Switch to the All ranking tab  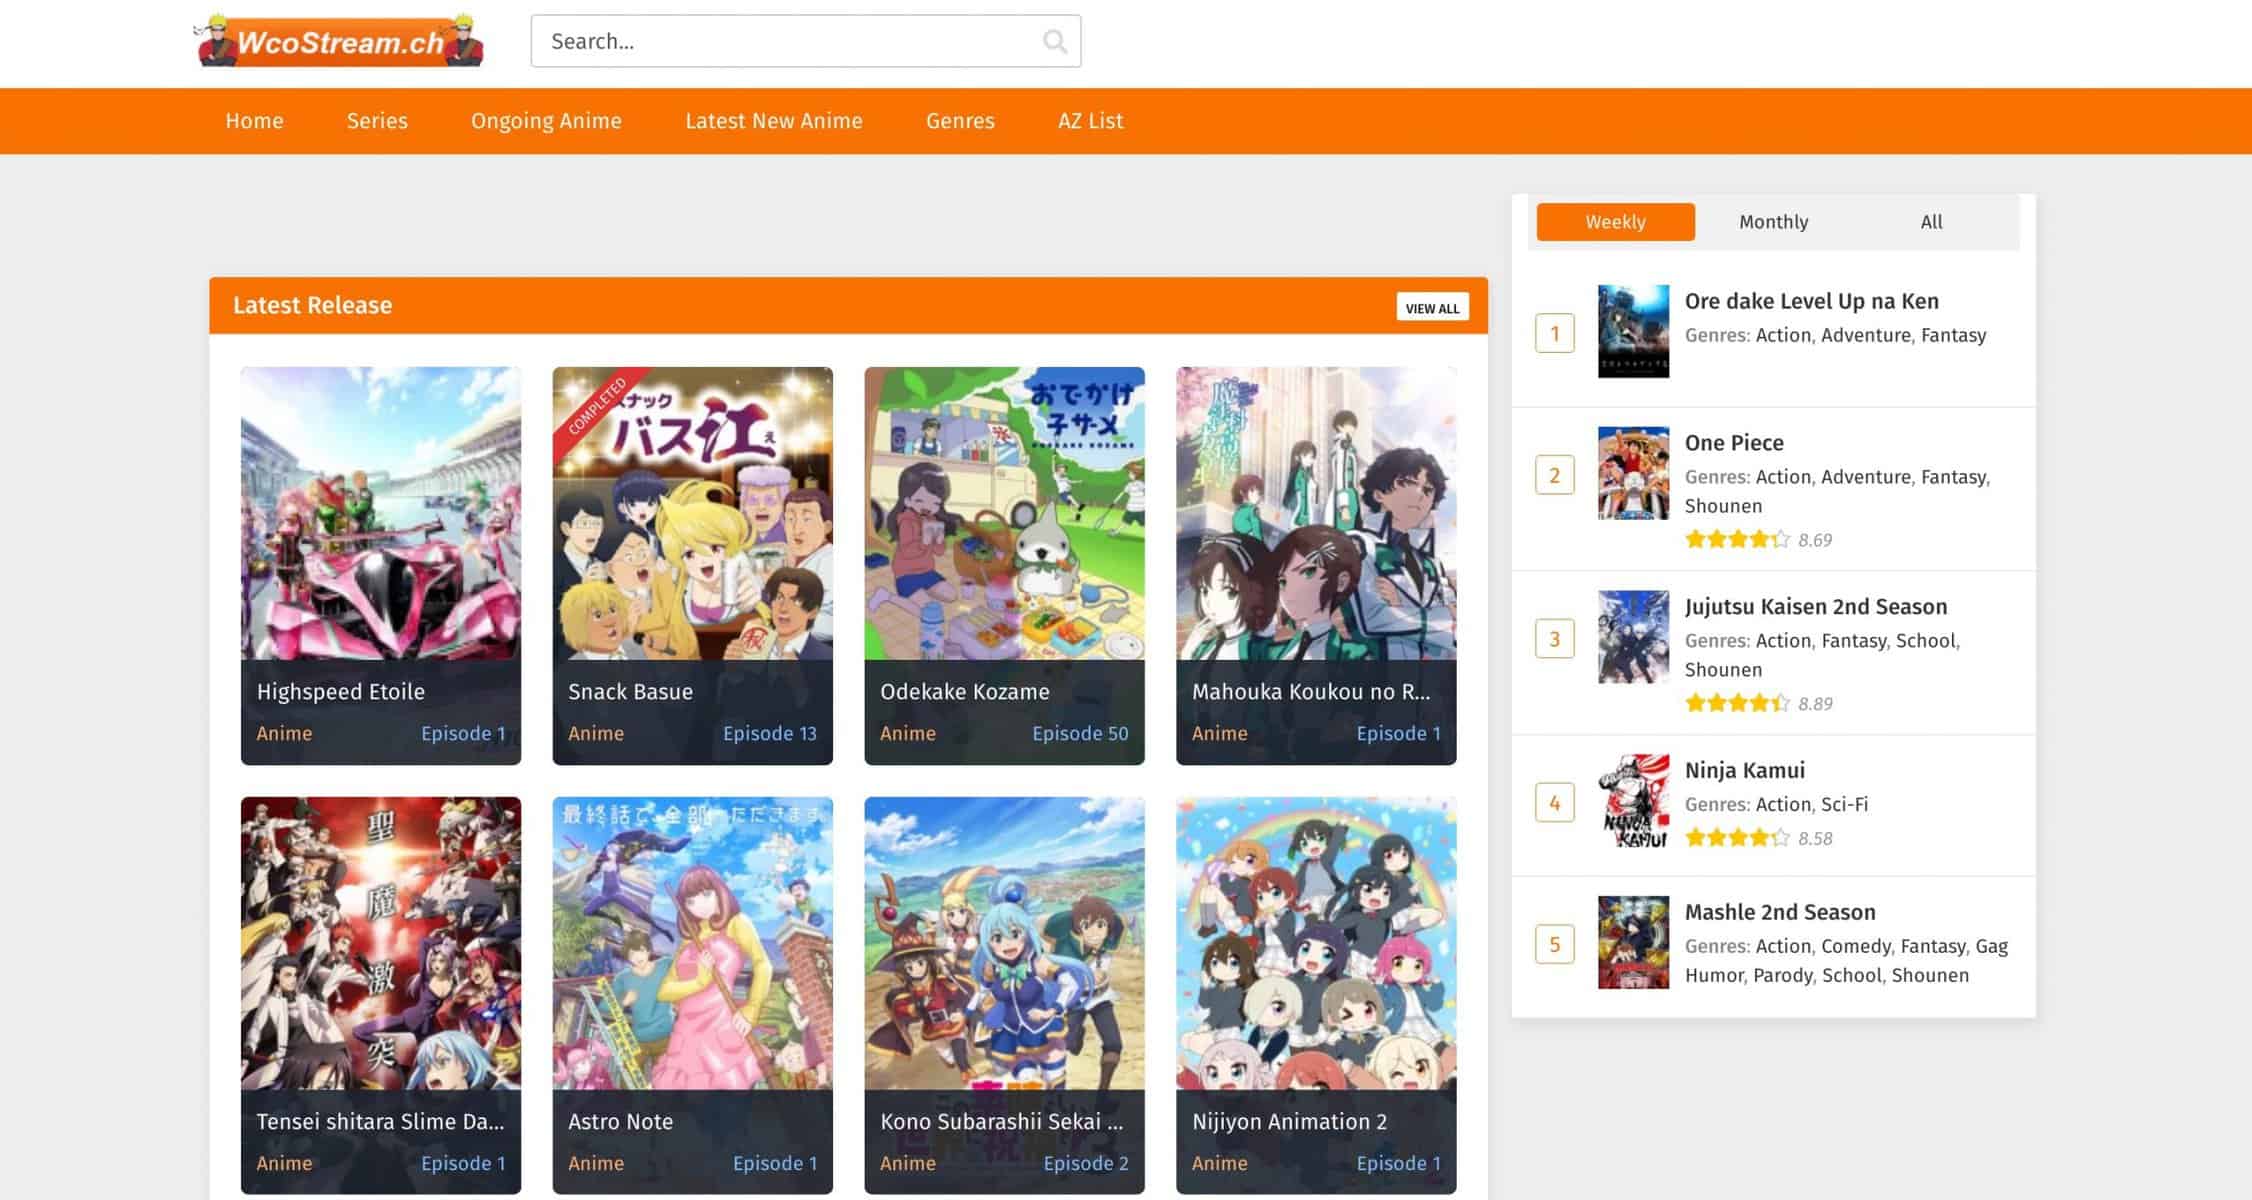[x=1931, y=222]
